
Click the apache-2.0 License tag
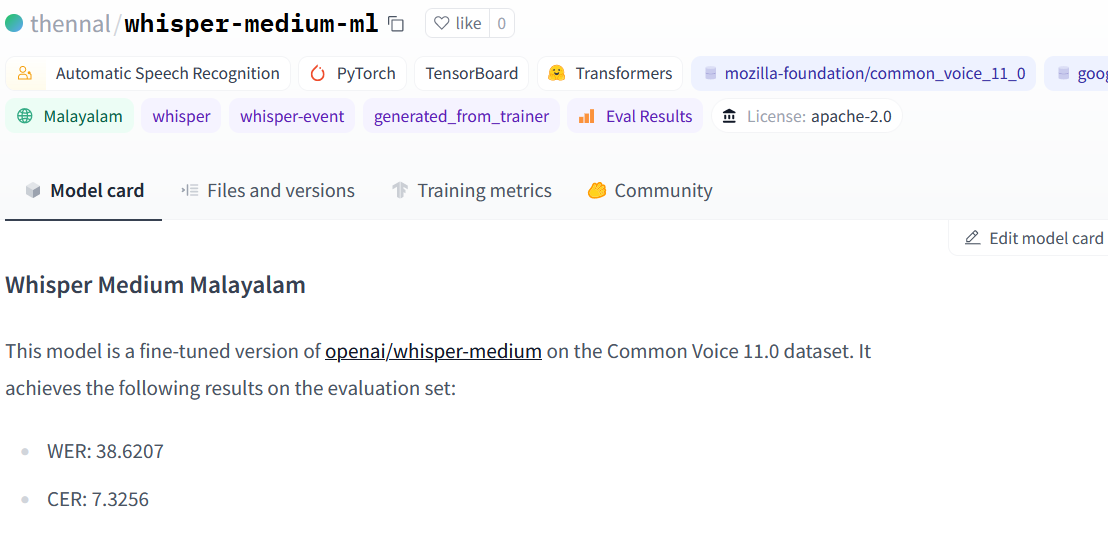pyautogui.click(x=807, y=116)
